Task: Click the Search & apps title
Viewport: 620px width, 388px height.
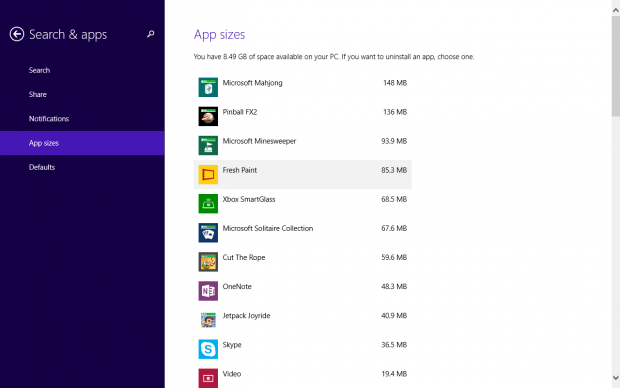Action: pyautogui.click(x=68, y=34)
